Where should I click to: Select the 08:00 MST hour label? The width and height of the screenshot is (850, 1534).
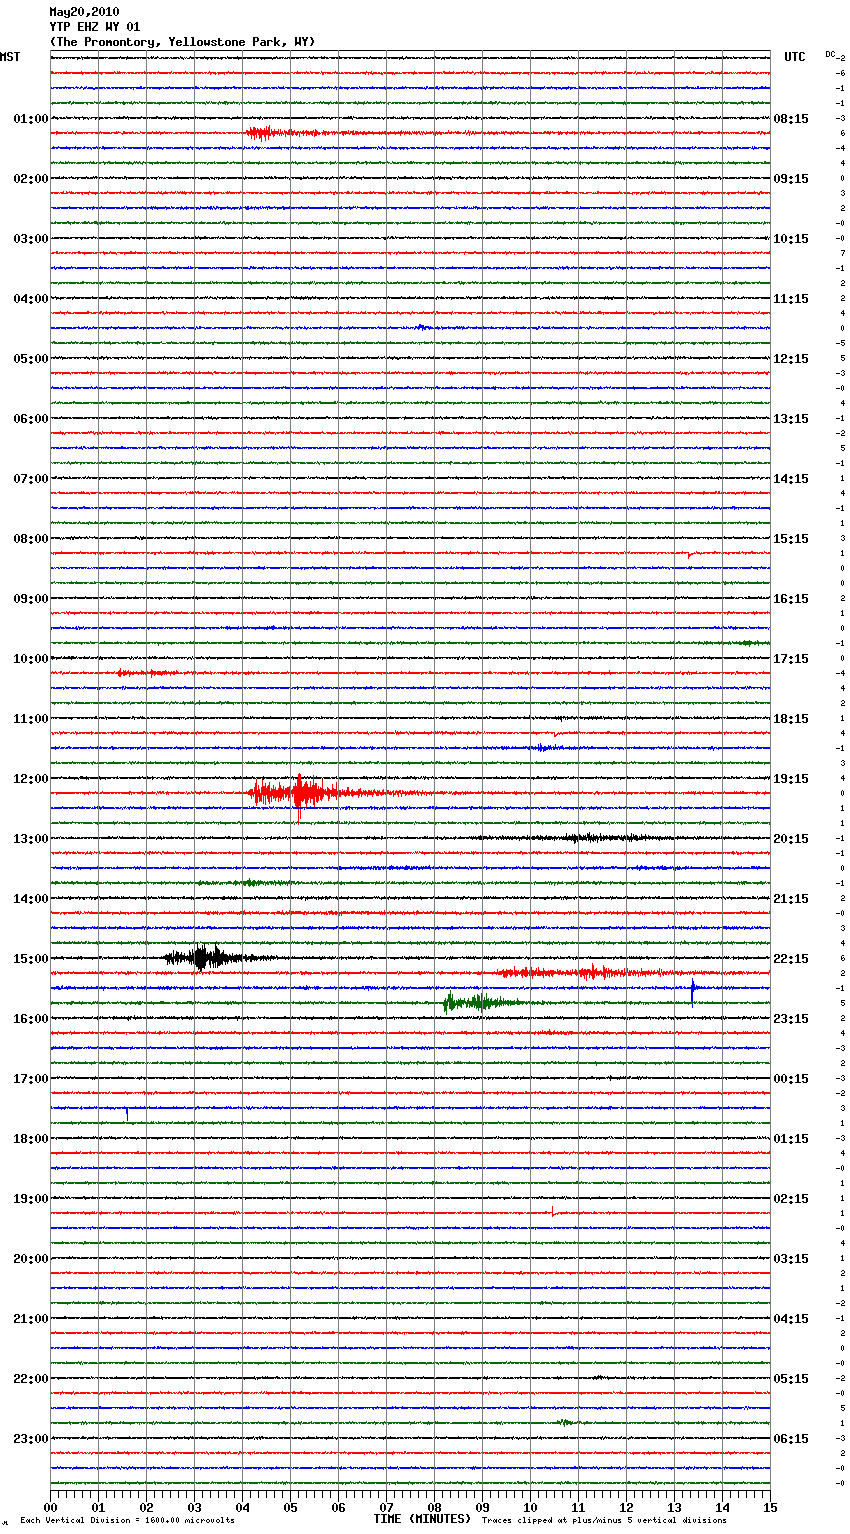[31, 539]
